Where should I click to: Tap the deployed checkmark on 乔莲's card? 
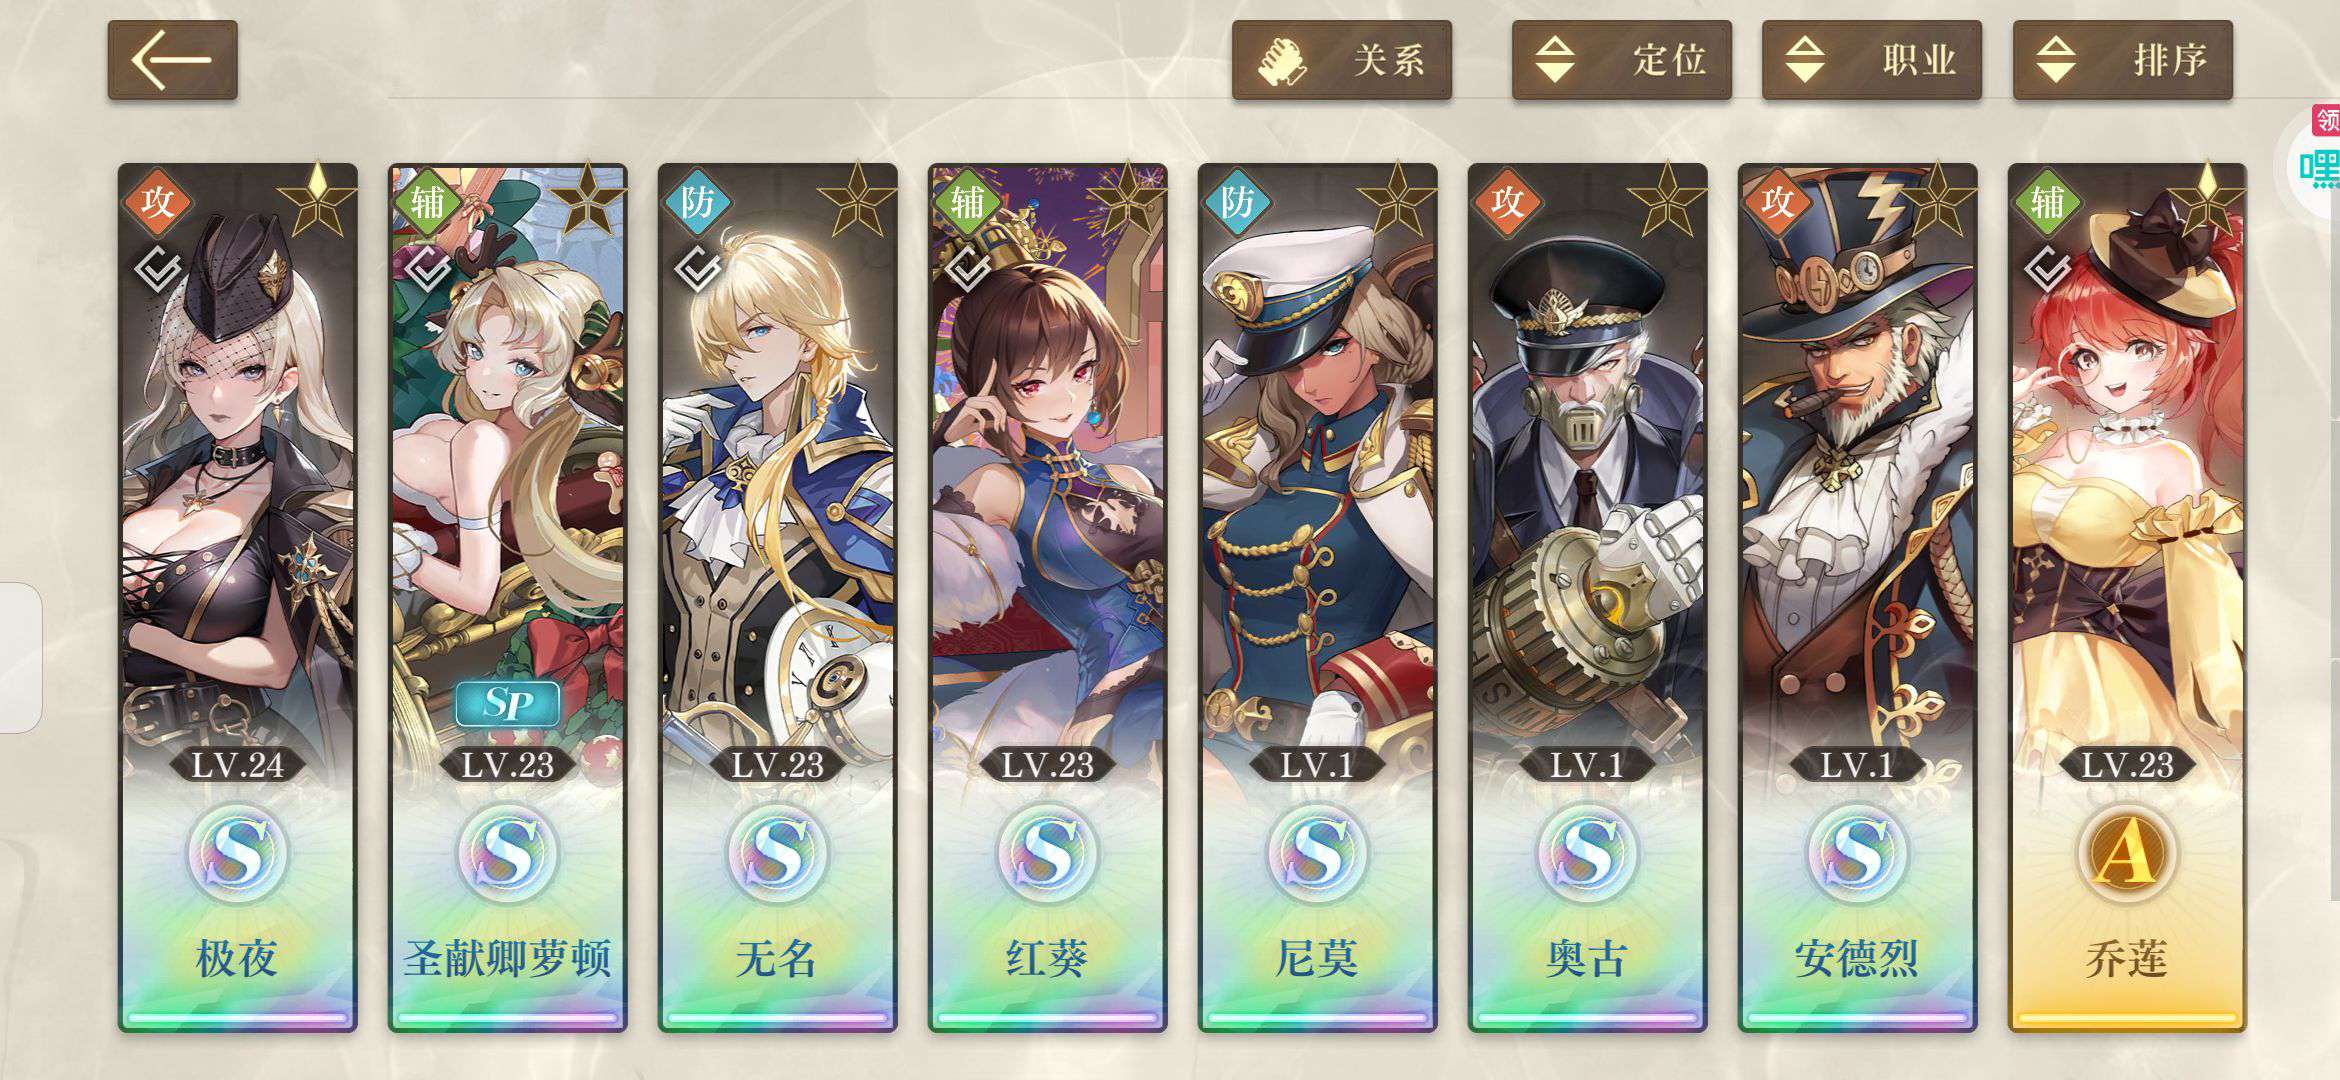tap(2047, 269)
